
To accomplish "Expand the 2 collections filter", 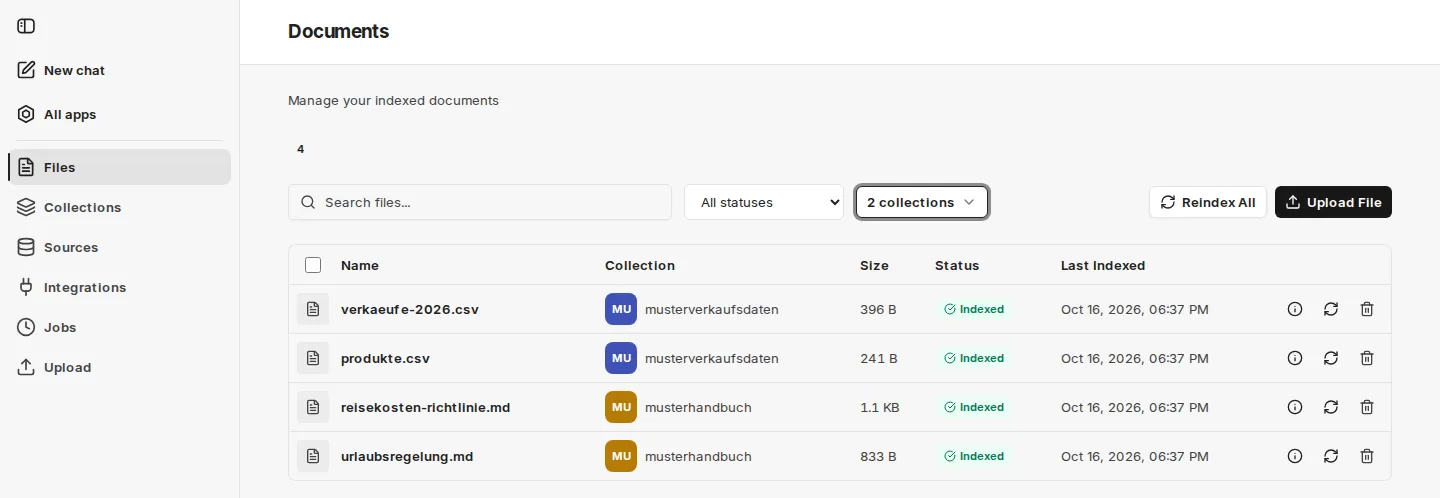I will 922,202.
